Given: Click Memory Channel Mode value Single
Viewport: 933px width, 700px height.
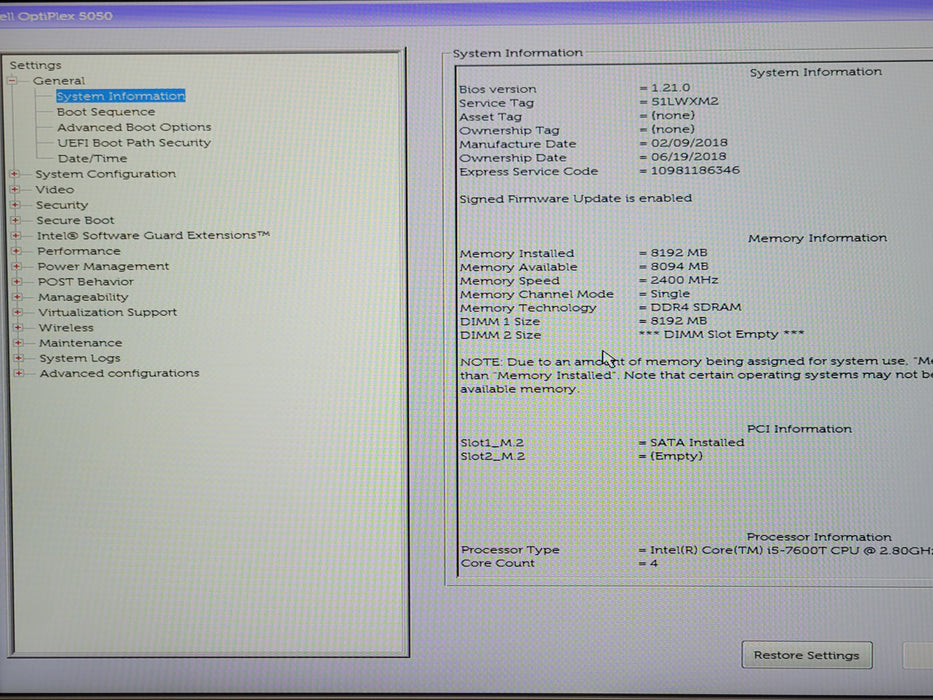Looking at the screenshot, I should (x=670, y=293).
